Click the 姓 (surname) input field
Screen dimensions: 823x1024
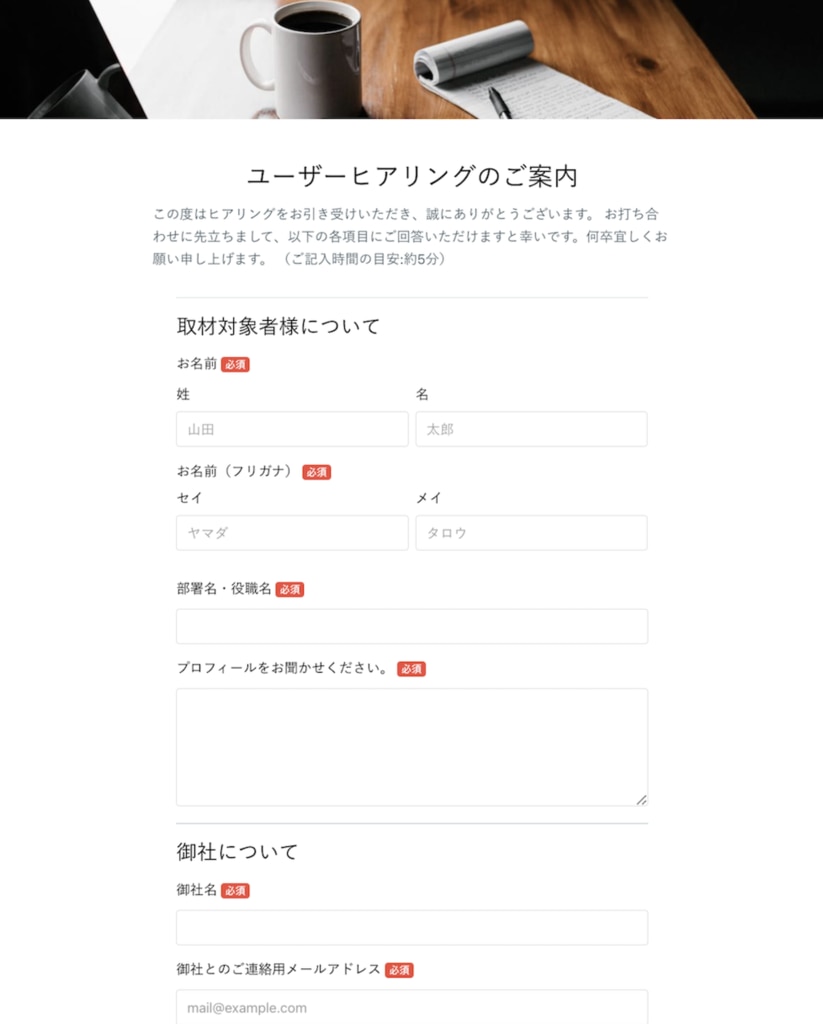[x=292, y=429]
